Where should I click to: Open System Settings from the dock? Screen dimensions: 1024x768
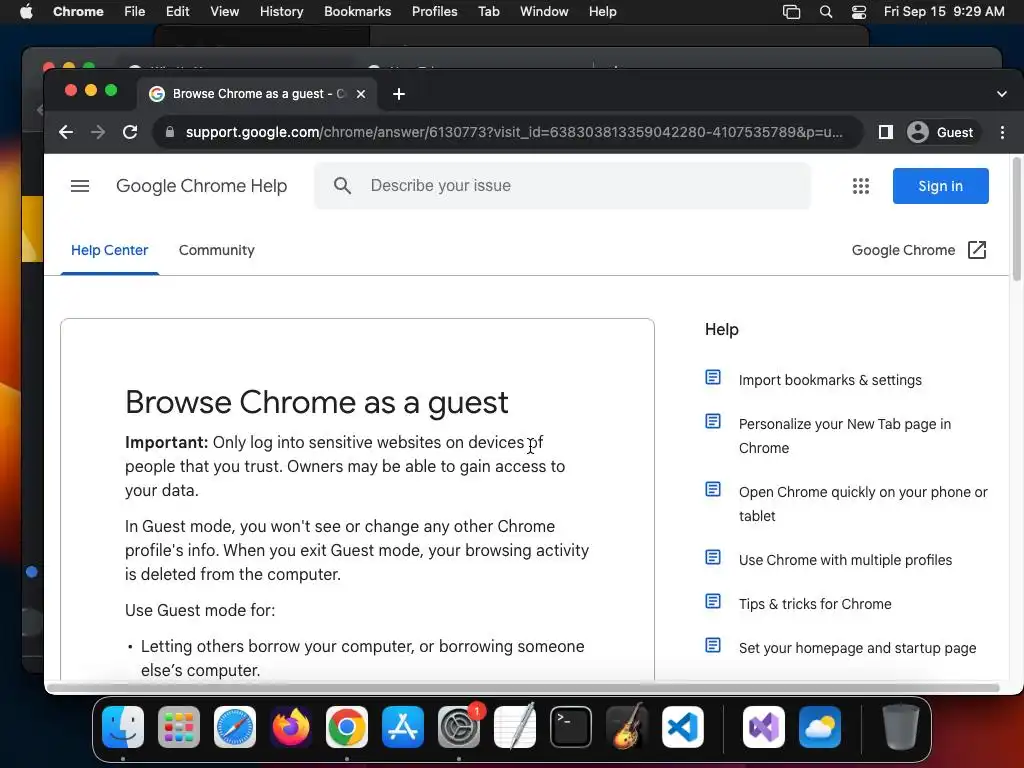[x=458, y=727]
